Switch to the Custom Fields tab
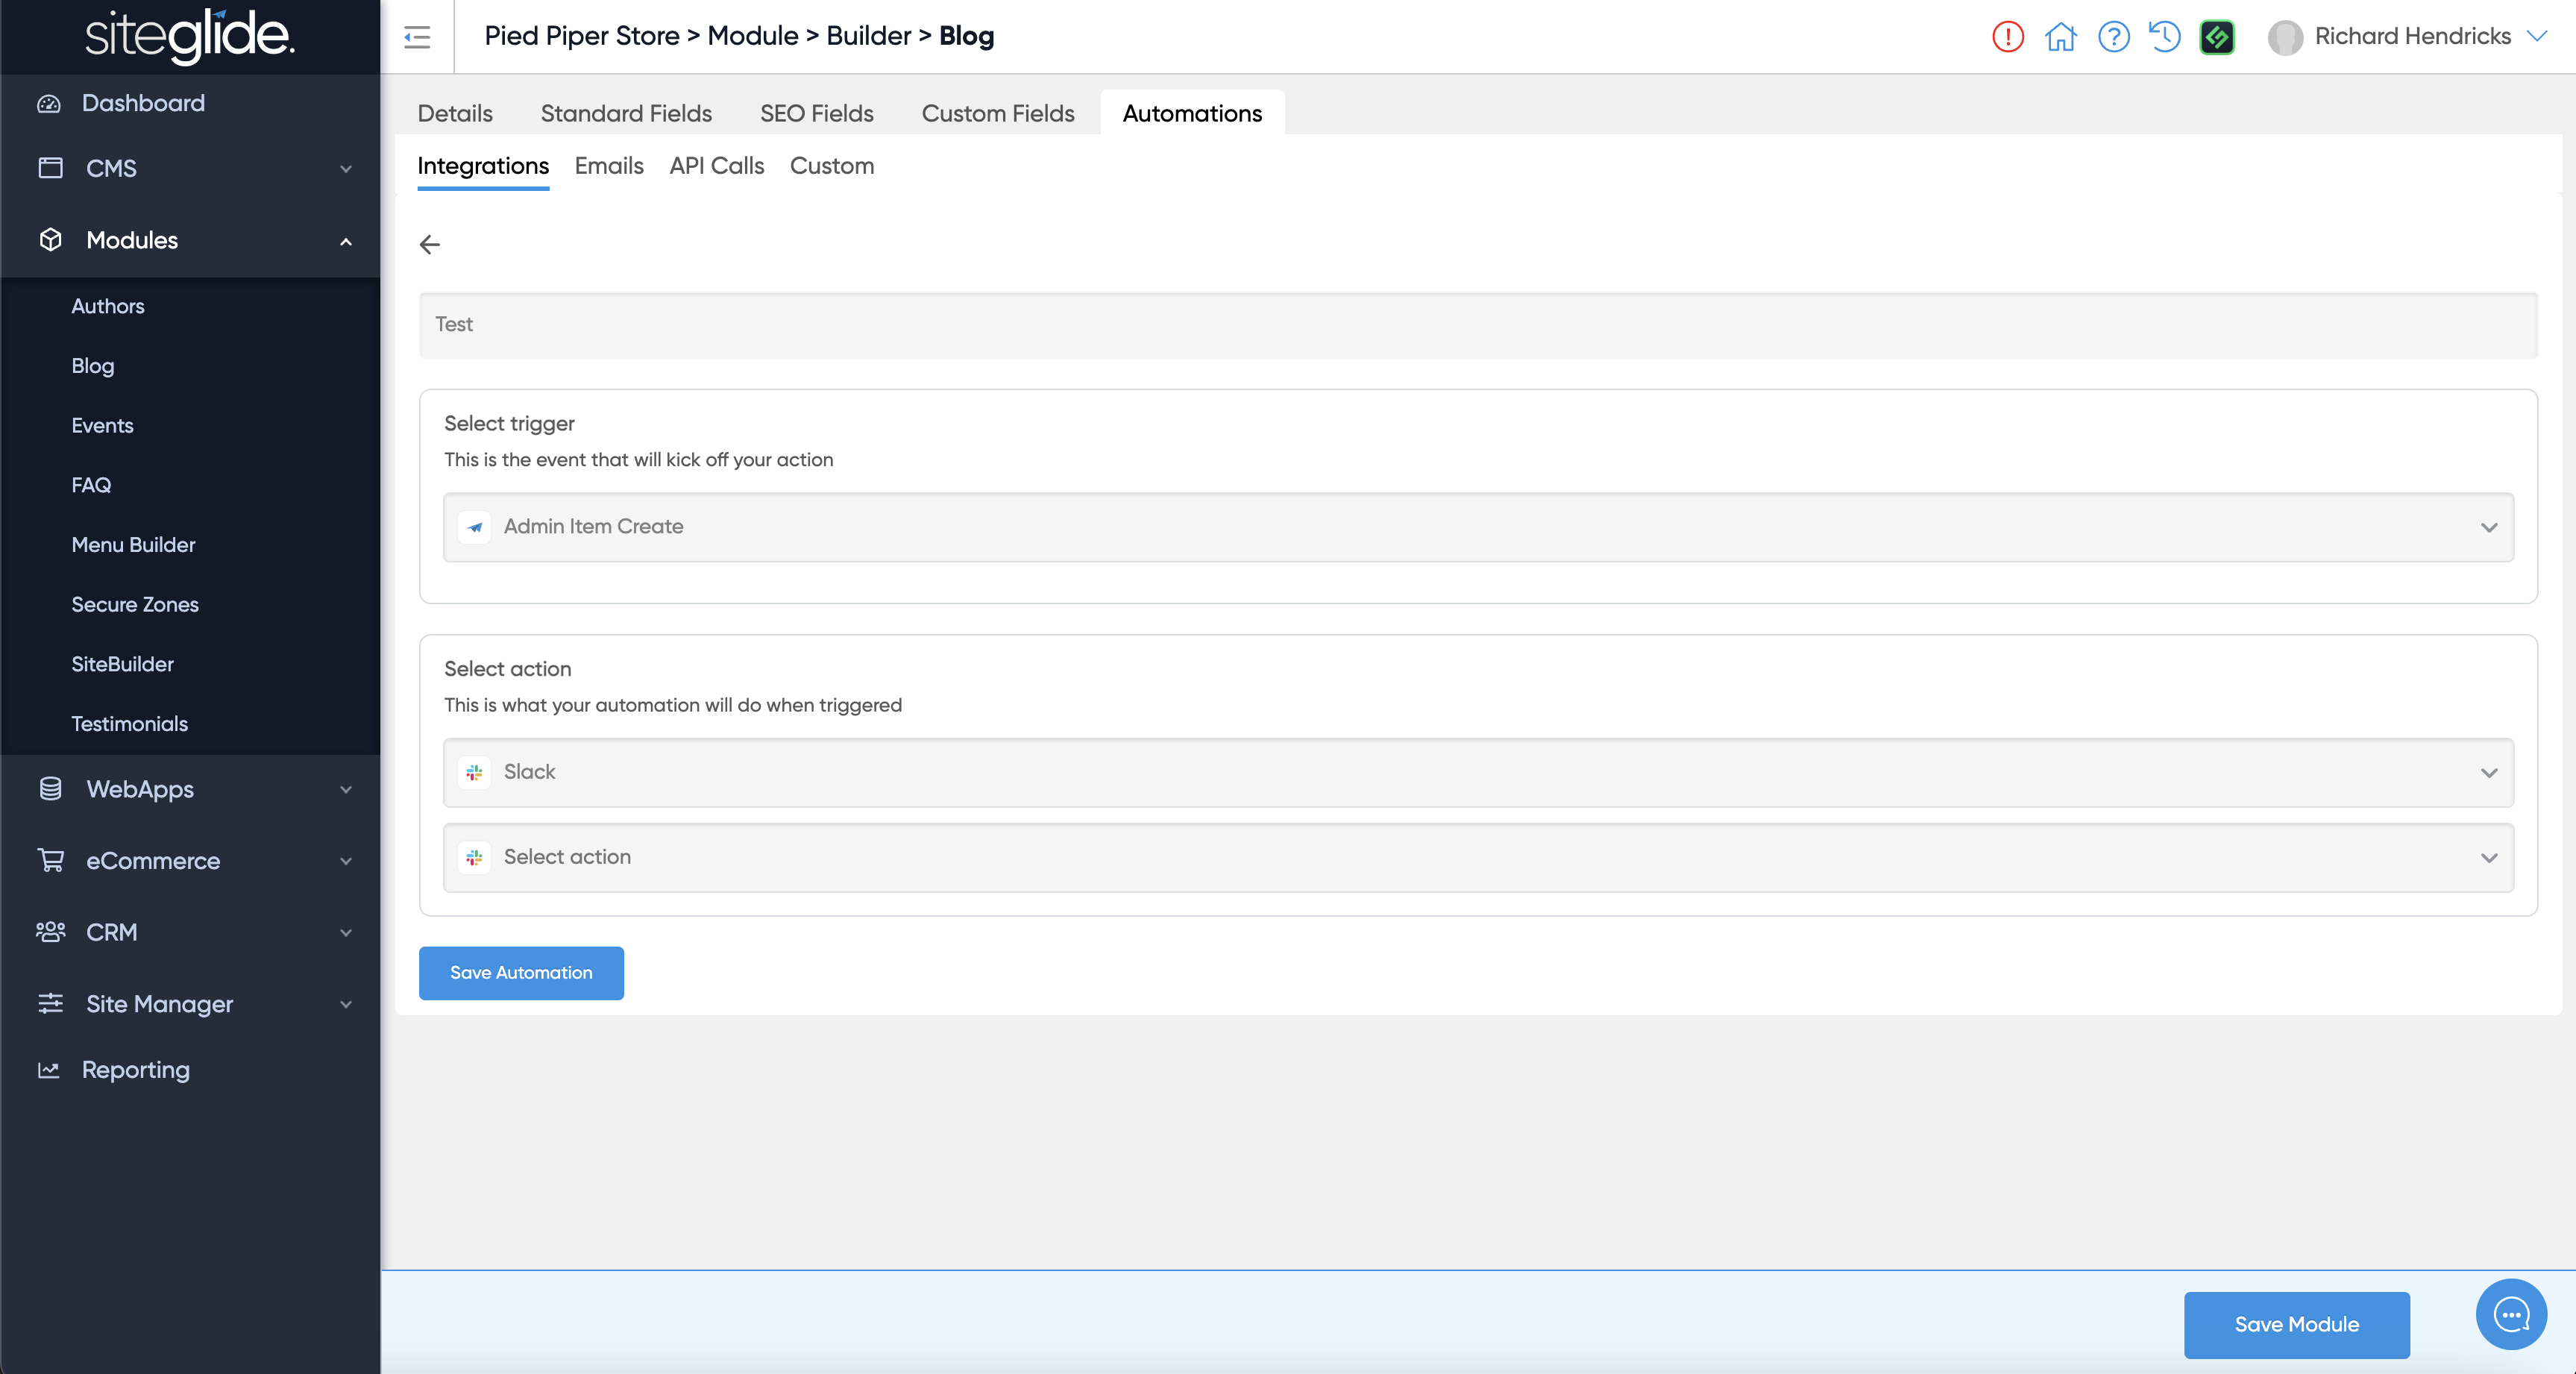The height and width of the screenshot is (1374, 2576). pos(997,114)
